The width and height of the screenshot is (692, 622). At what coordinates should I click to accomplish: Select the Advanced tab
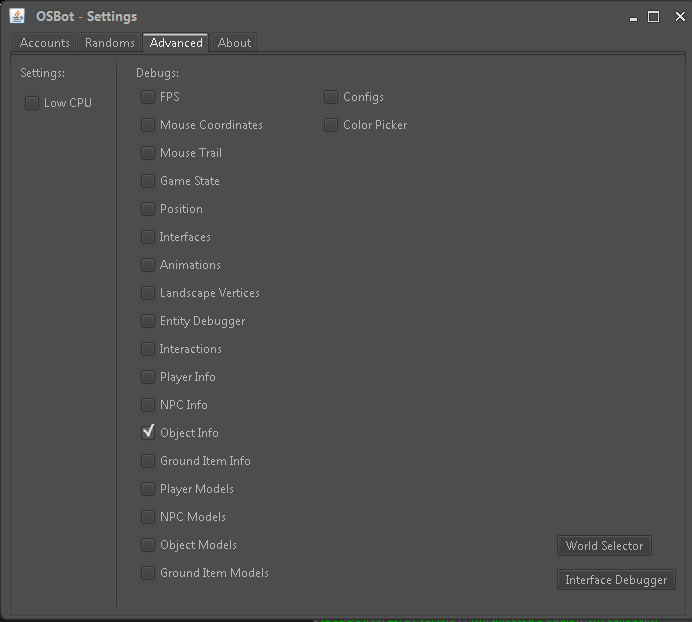(x=176, y=42)
